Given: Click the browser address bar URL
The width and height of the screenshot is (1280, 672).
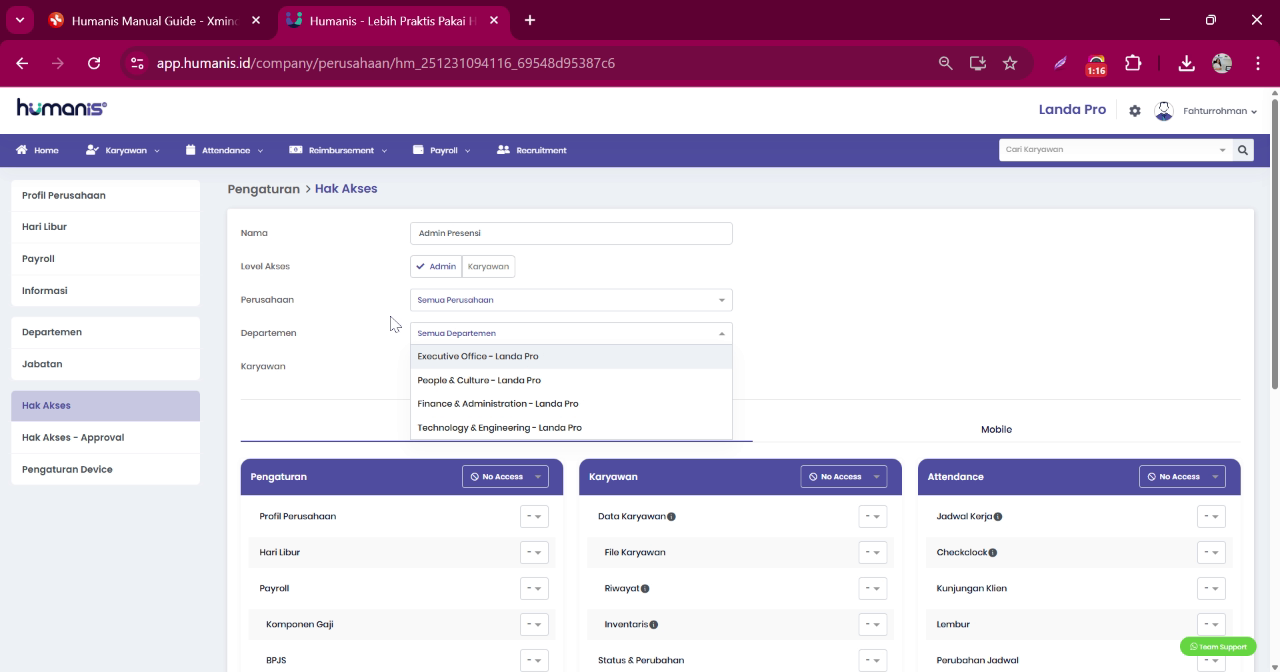Looking at the screenshot, I should [x=385, y=63].
